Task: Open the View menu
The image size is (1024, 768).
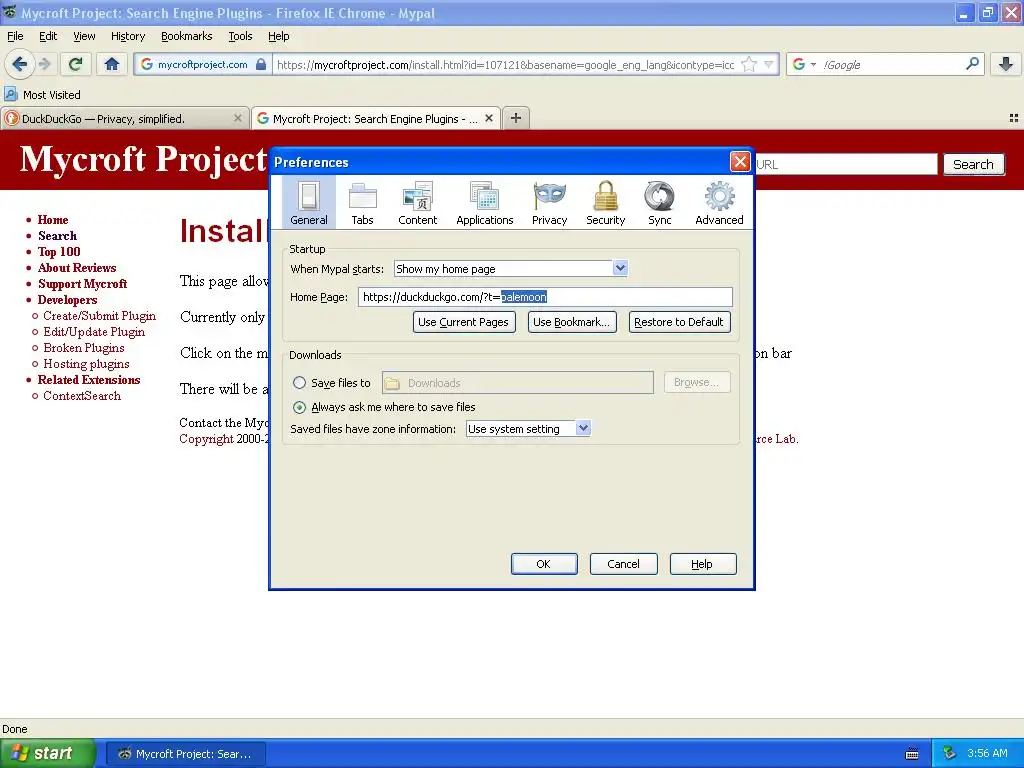Action: [84, 36]
